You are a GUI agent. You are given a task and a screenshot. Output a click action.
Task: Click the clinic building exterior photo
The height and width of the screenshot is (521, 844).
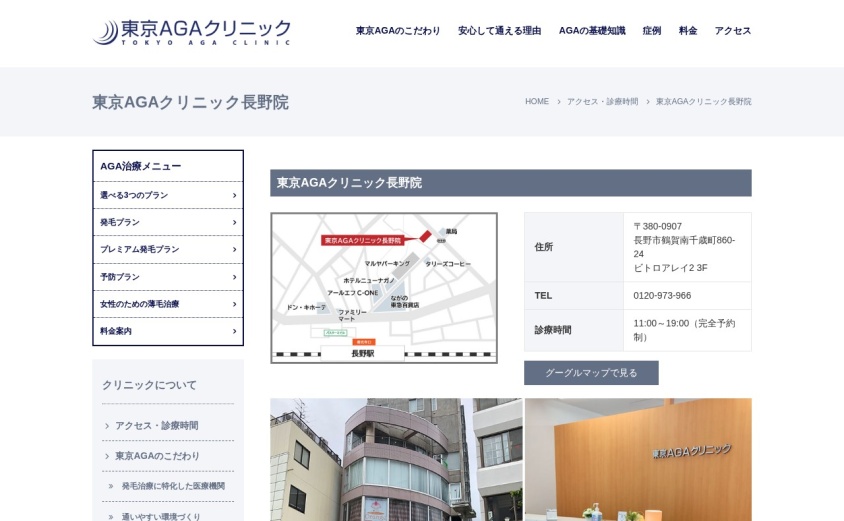click(396, 460)
